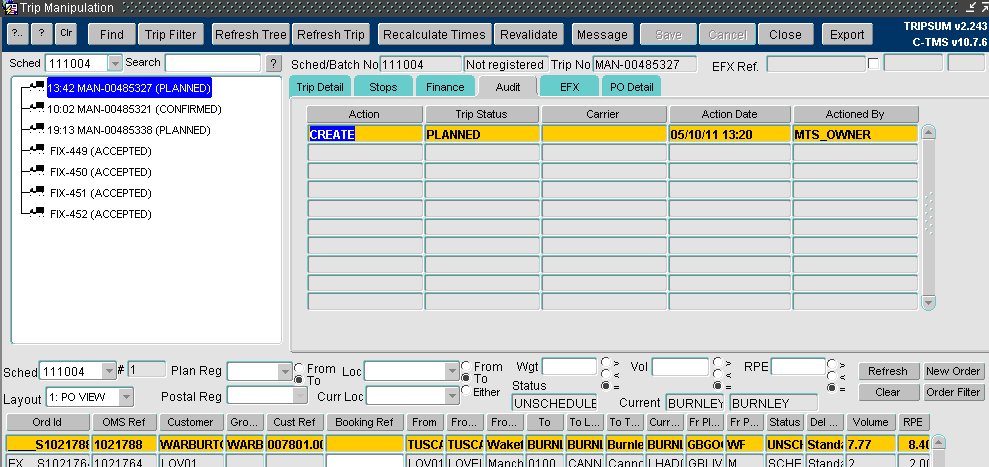
Task: Click the New Order button
Action: pyautogui.click(x=953, y=371)
